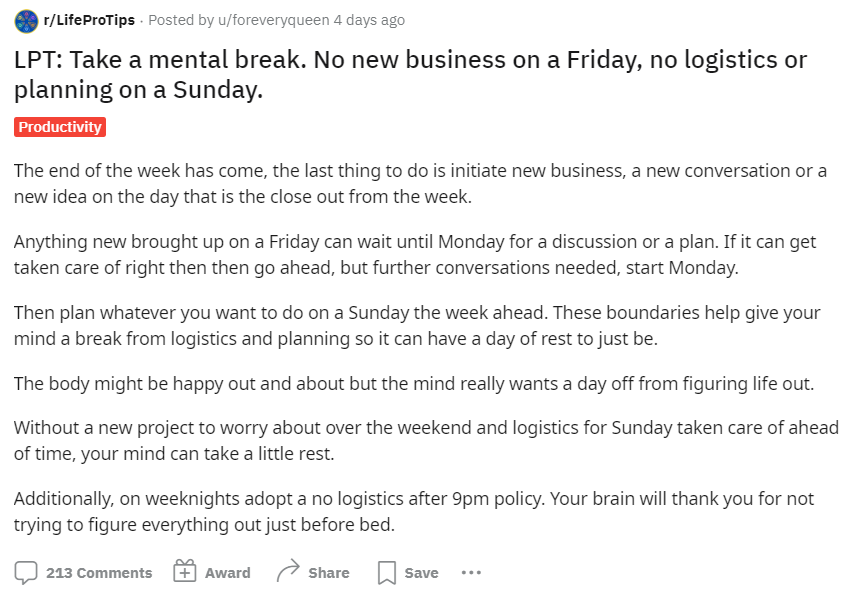Open the '213 Comments' label
Screen dimensions: 849x603
coord(99,573)
